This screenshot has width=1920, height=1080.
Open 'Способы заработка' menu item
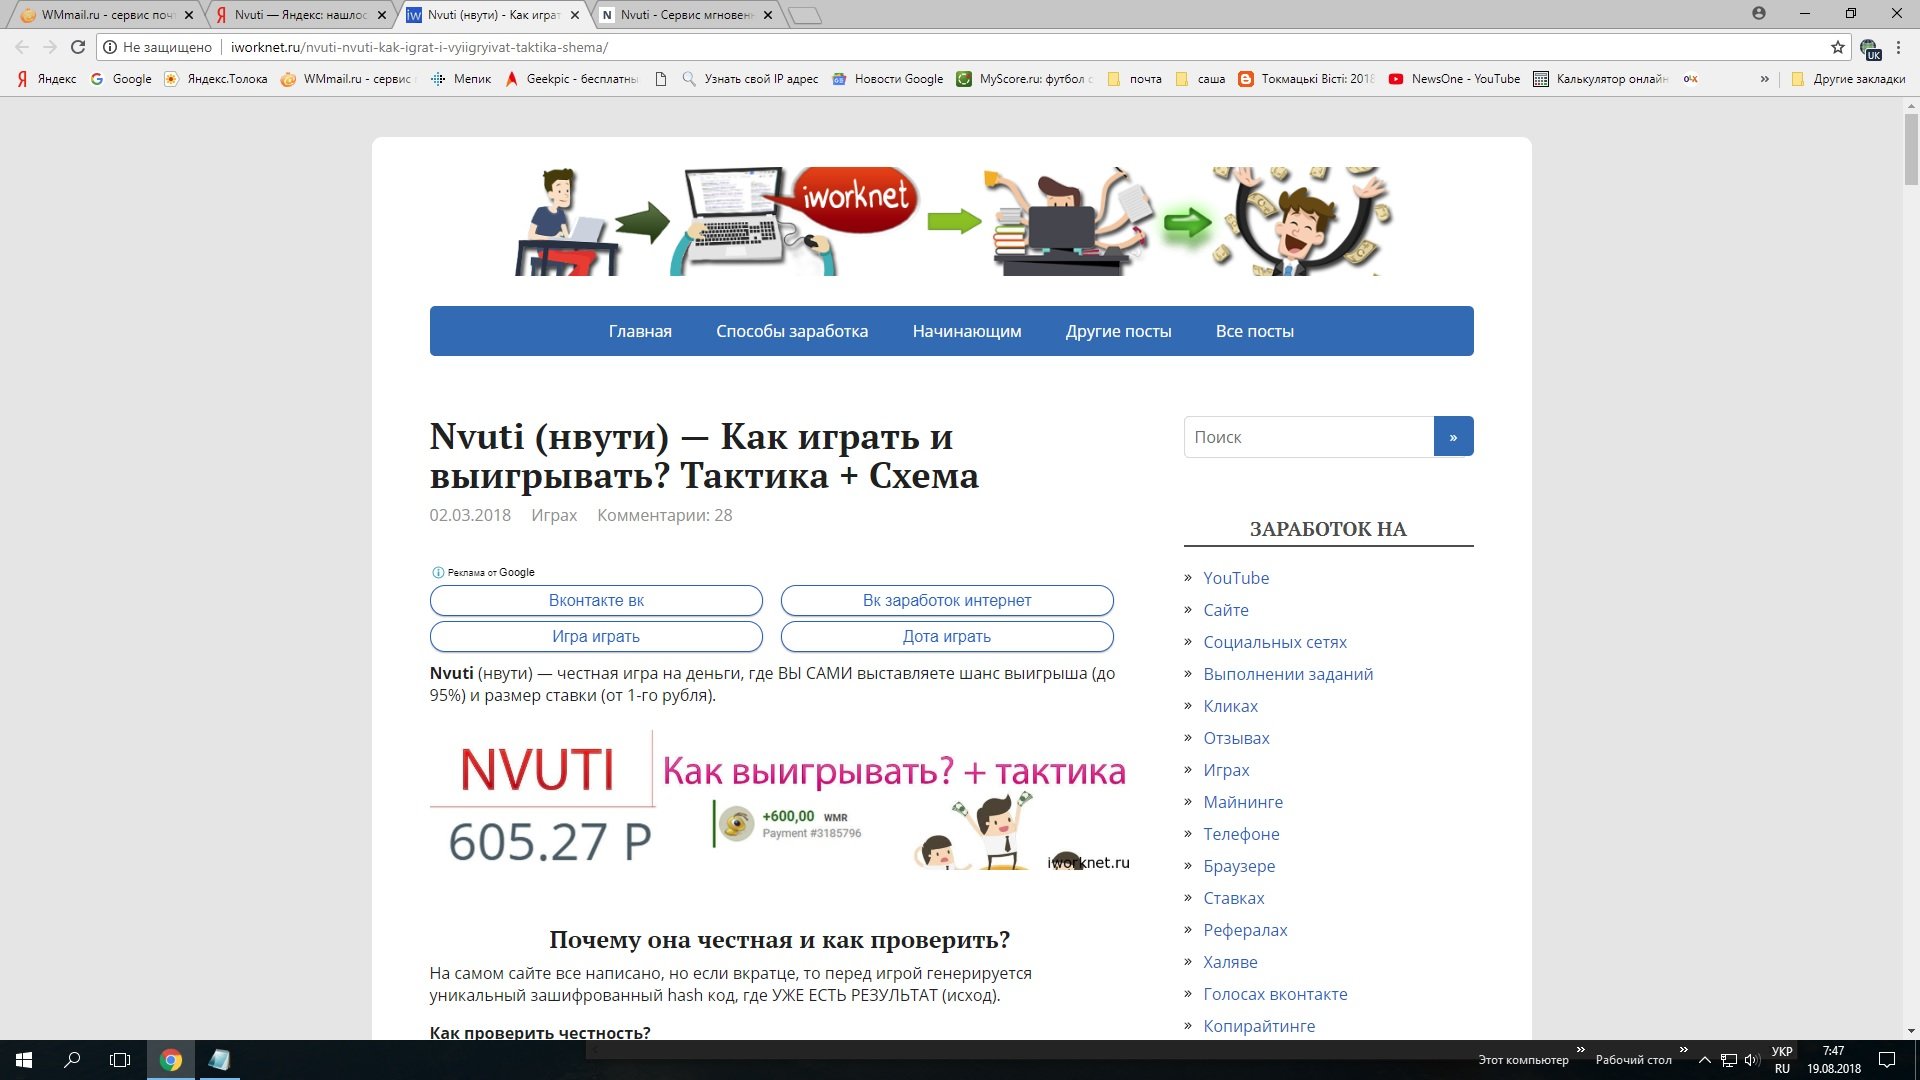click(792, 331)
